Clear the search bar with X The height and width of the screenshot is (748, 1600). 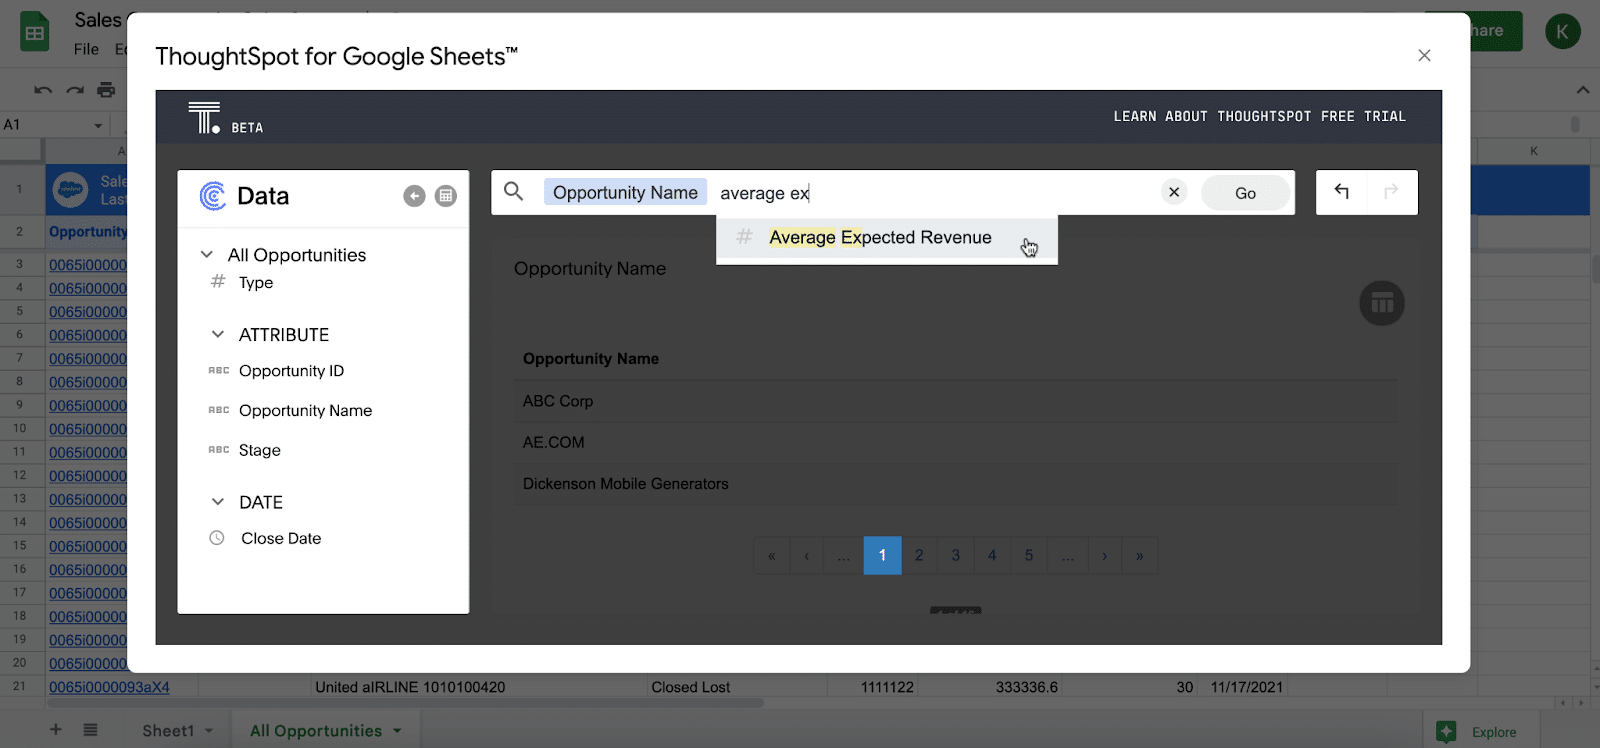pyautogui.click(x=1174, y=192)
